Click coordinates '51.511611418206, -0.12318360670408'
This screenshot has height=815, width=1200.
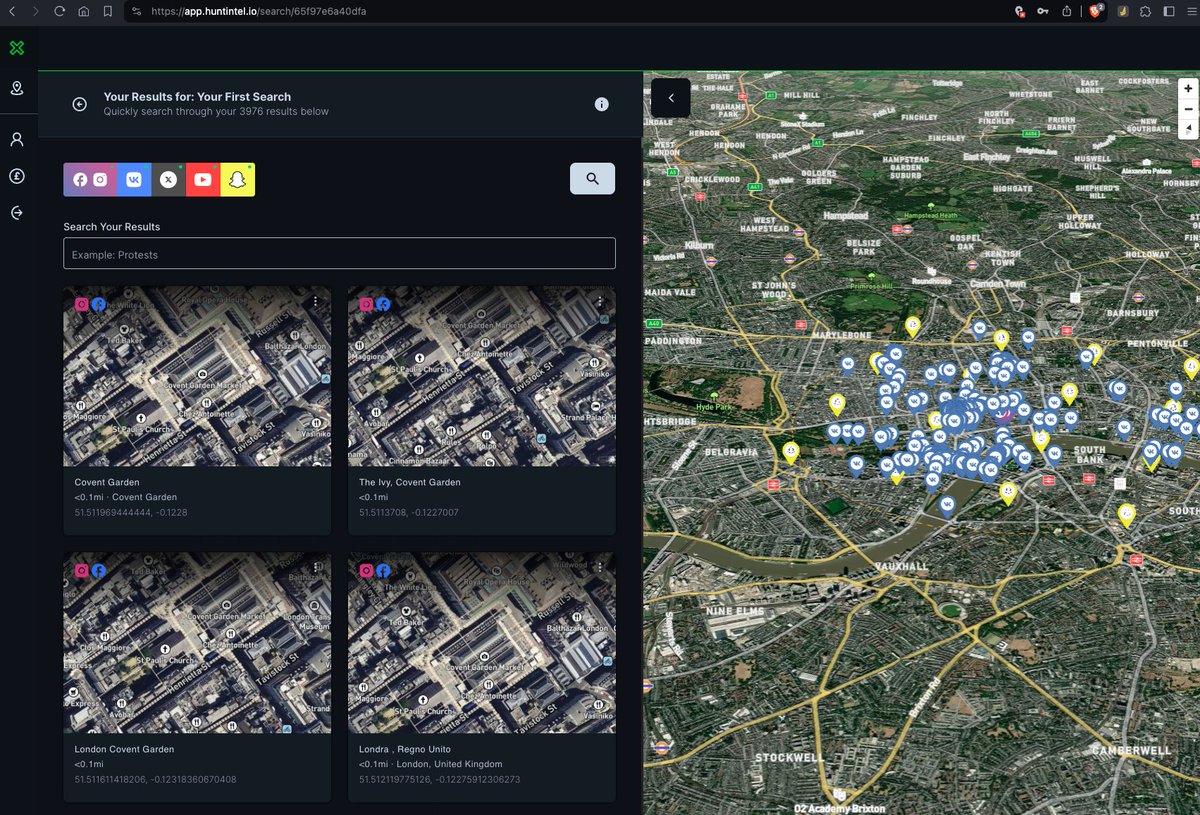[155, 779]
